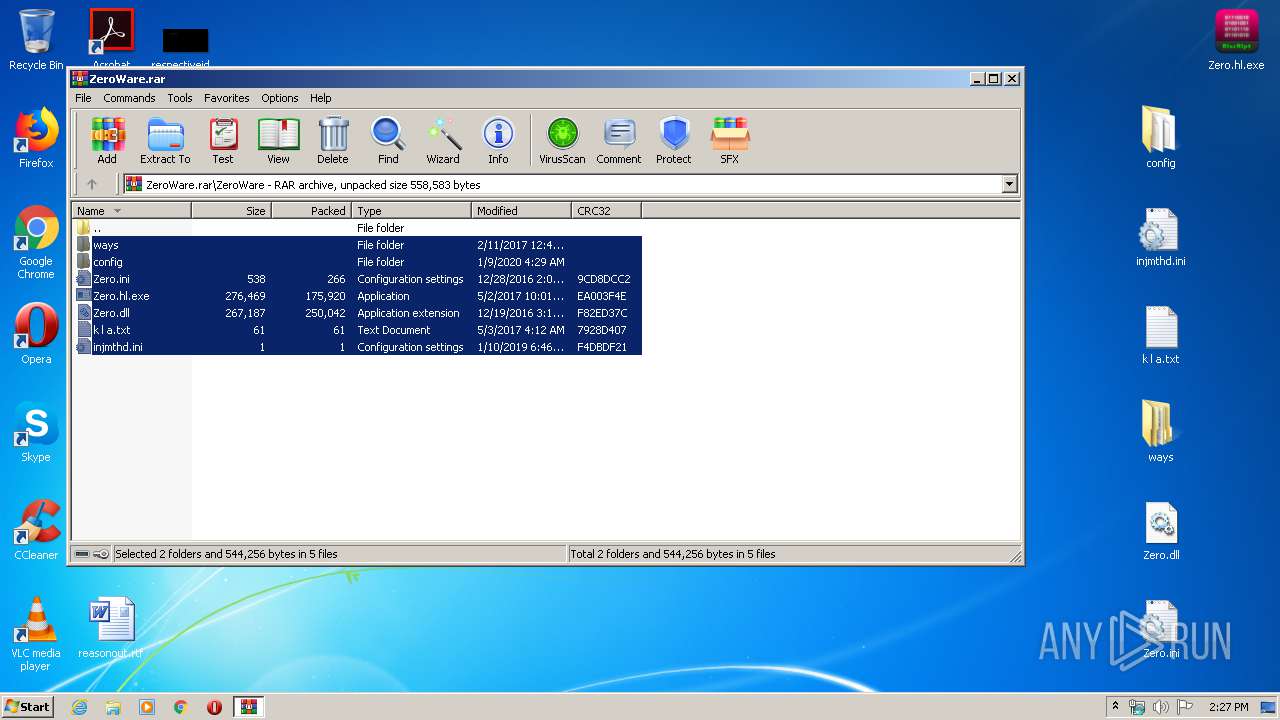Open the Comment tool
The height and width of the screenshot is (720, 1280).
click(x=619, y=140)
